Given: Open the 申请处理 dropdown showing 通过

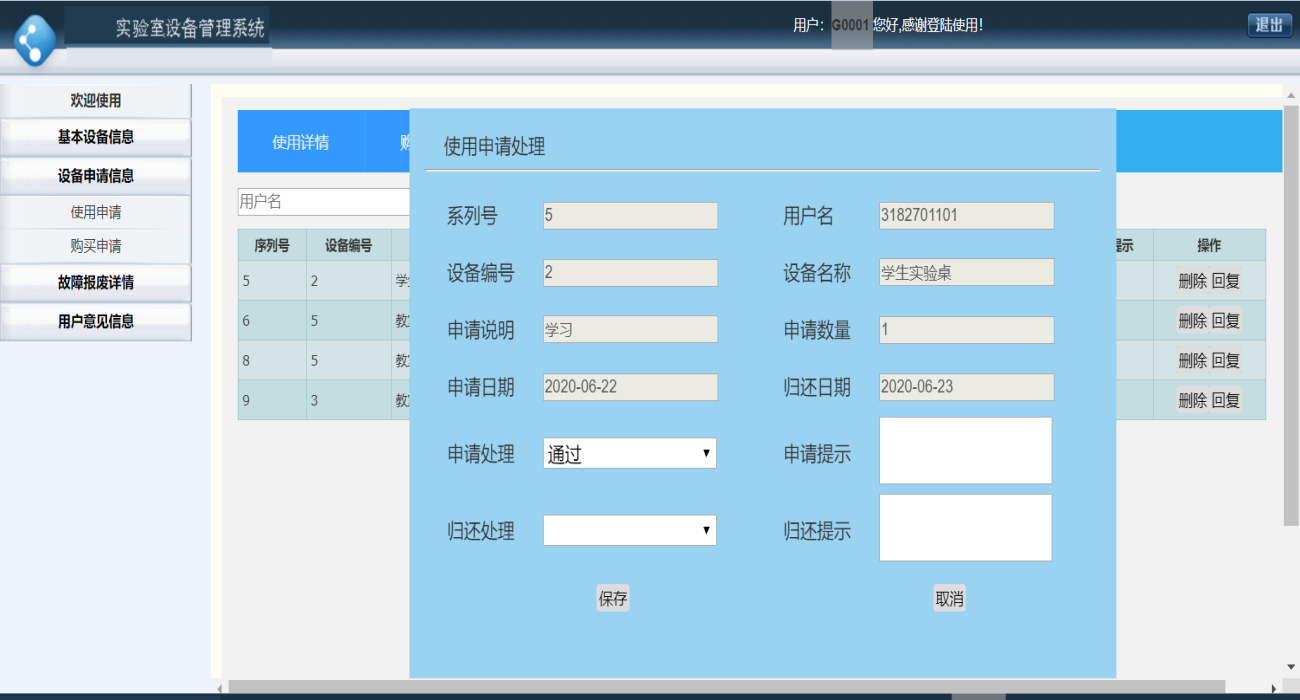Looking at the screenshot, I should pos(630,453).
